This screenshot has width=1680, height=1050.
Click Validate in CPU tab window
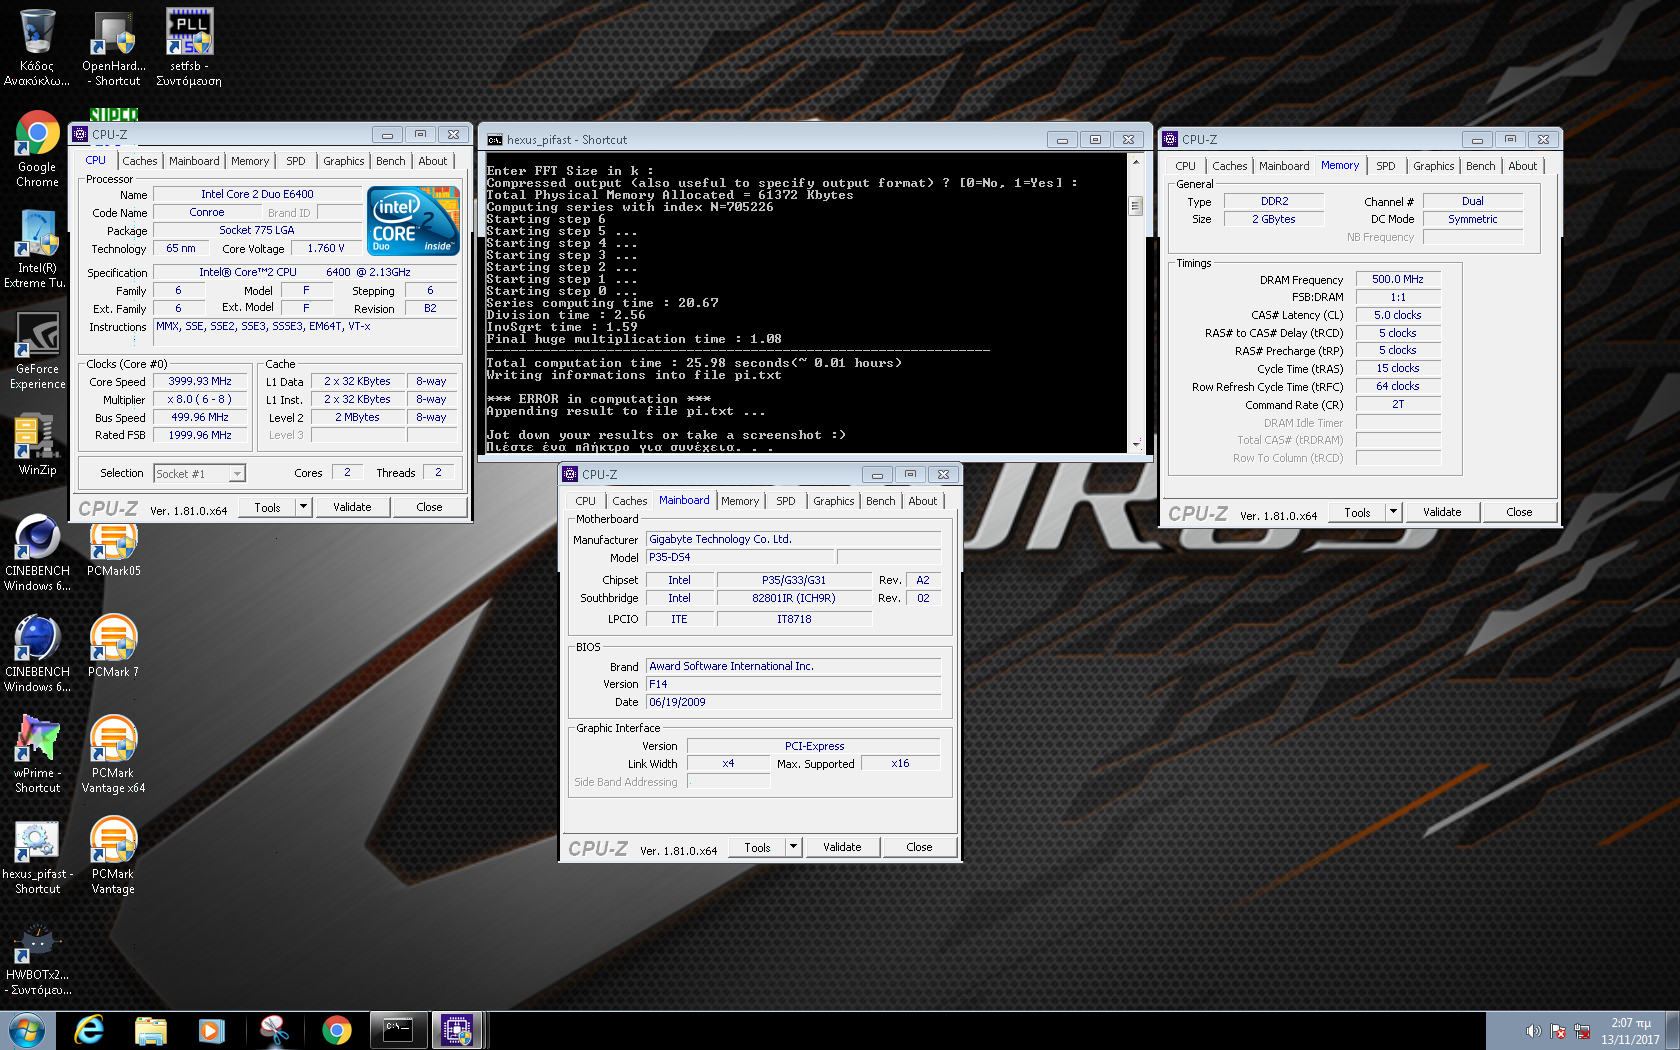point(352,507)
